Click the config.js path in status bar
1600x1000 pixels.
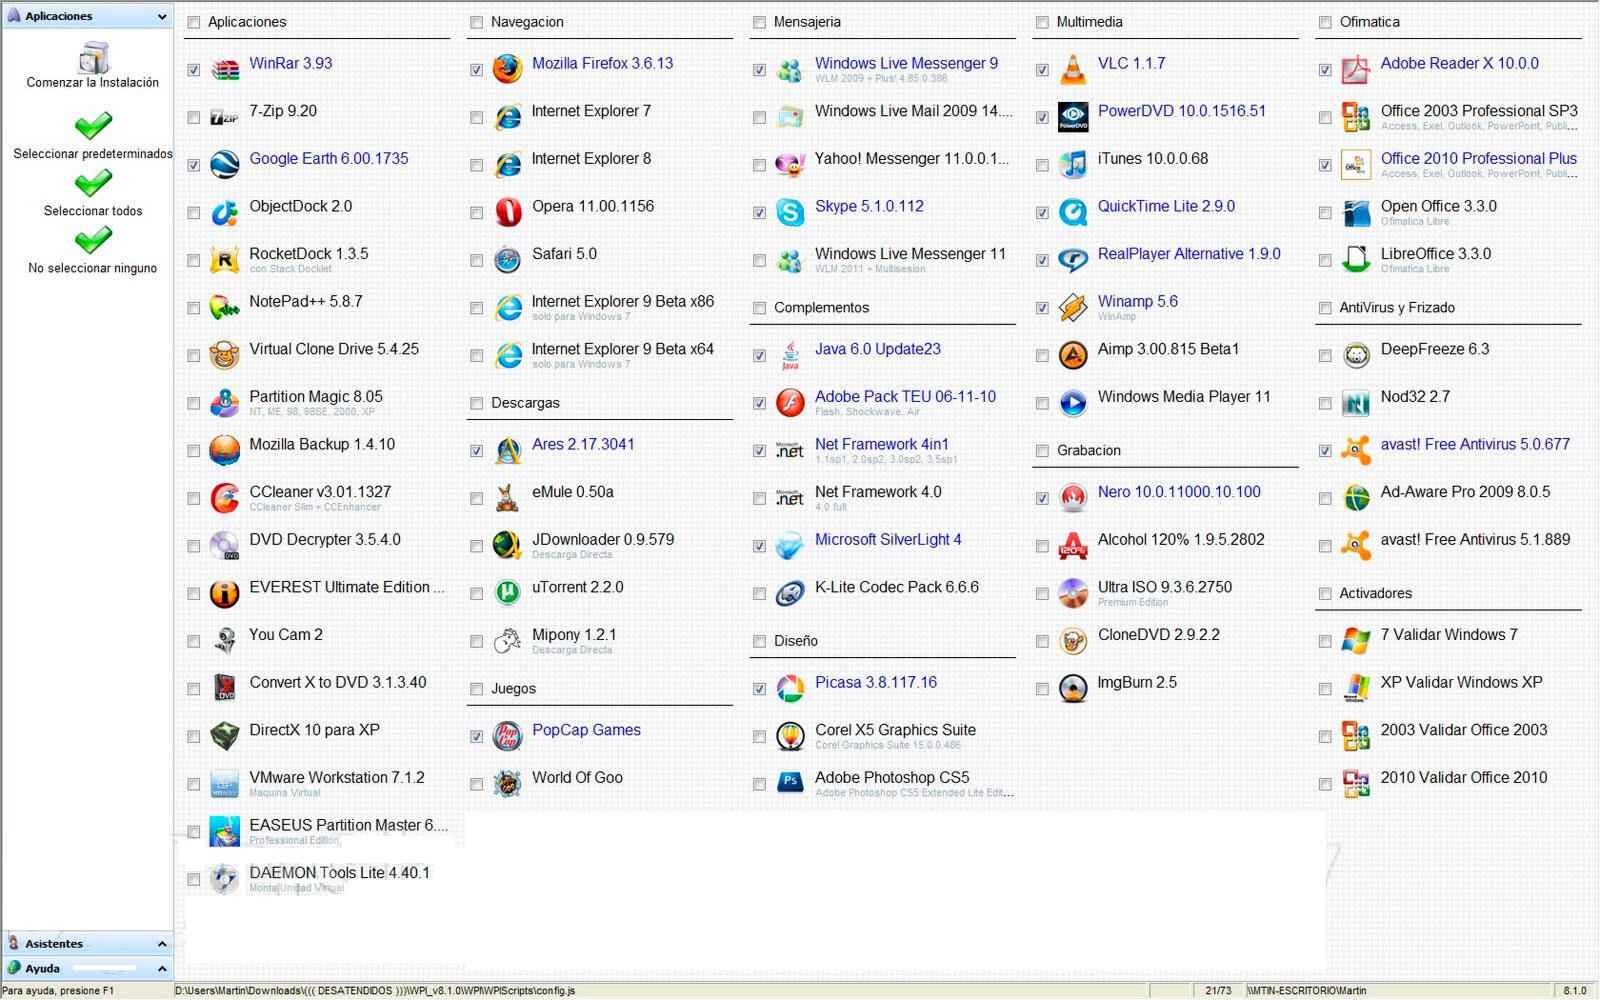[x=375, y=991]
